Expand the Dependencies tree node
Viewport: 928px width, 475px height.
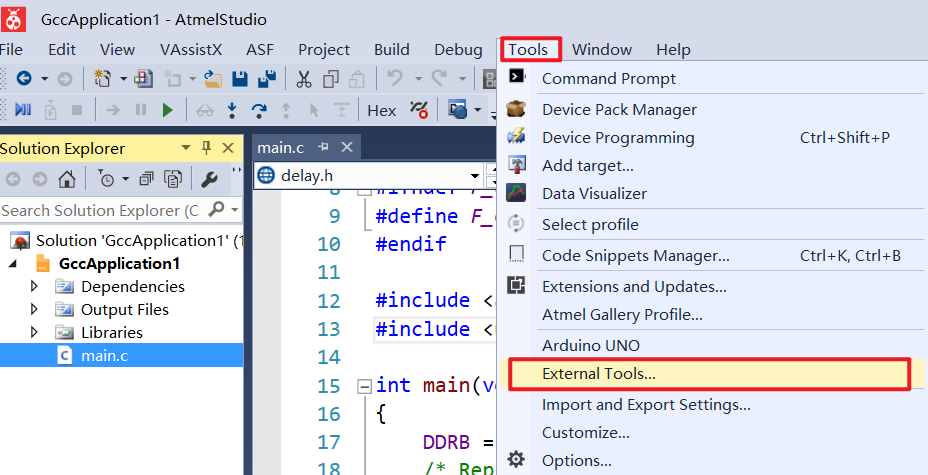coord(34,286)
